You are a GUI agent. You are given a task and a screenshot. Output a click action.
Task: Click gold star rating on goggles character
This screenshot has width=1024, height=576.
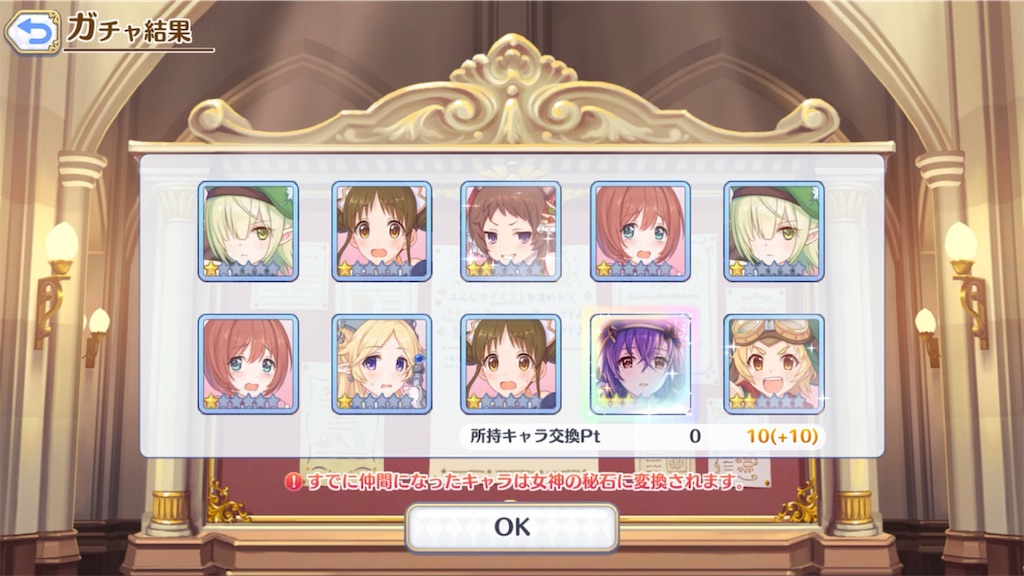[x=743, y=401]
